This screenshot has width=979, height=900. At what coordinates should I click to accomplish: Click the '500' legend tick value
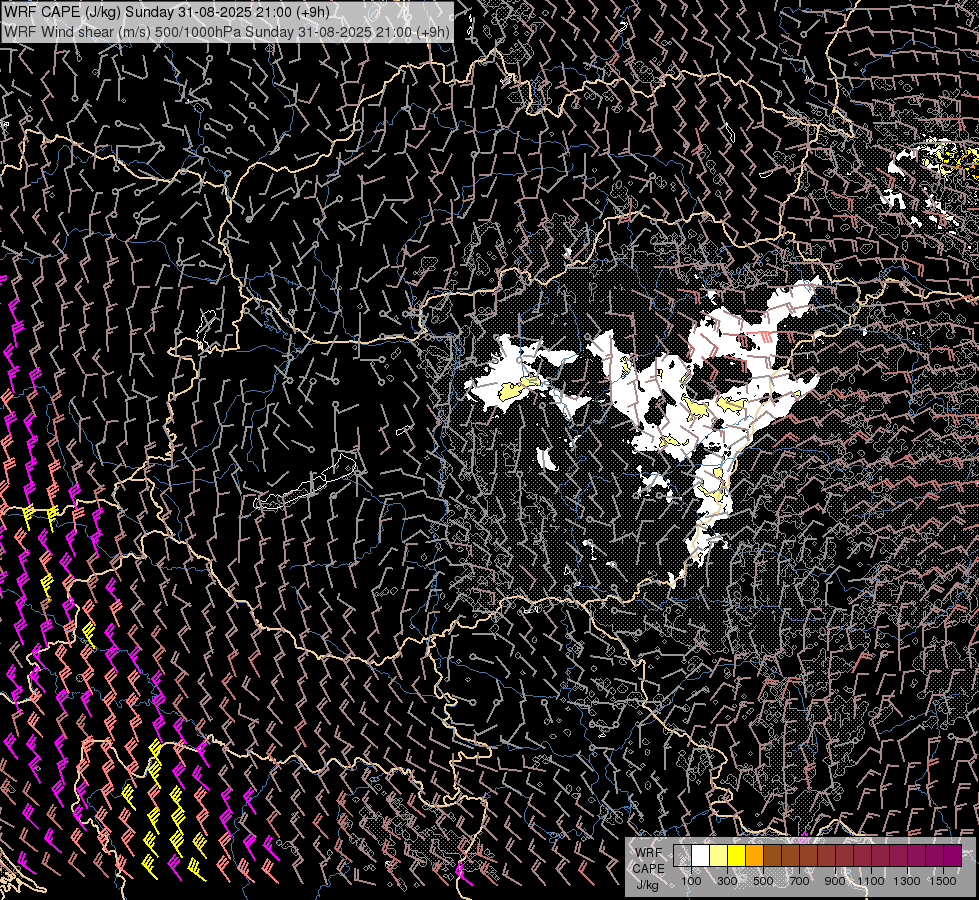pos(763,881)
